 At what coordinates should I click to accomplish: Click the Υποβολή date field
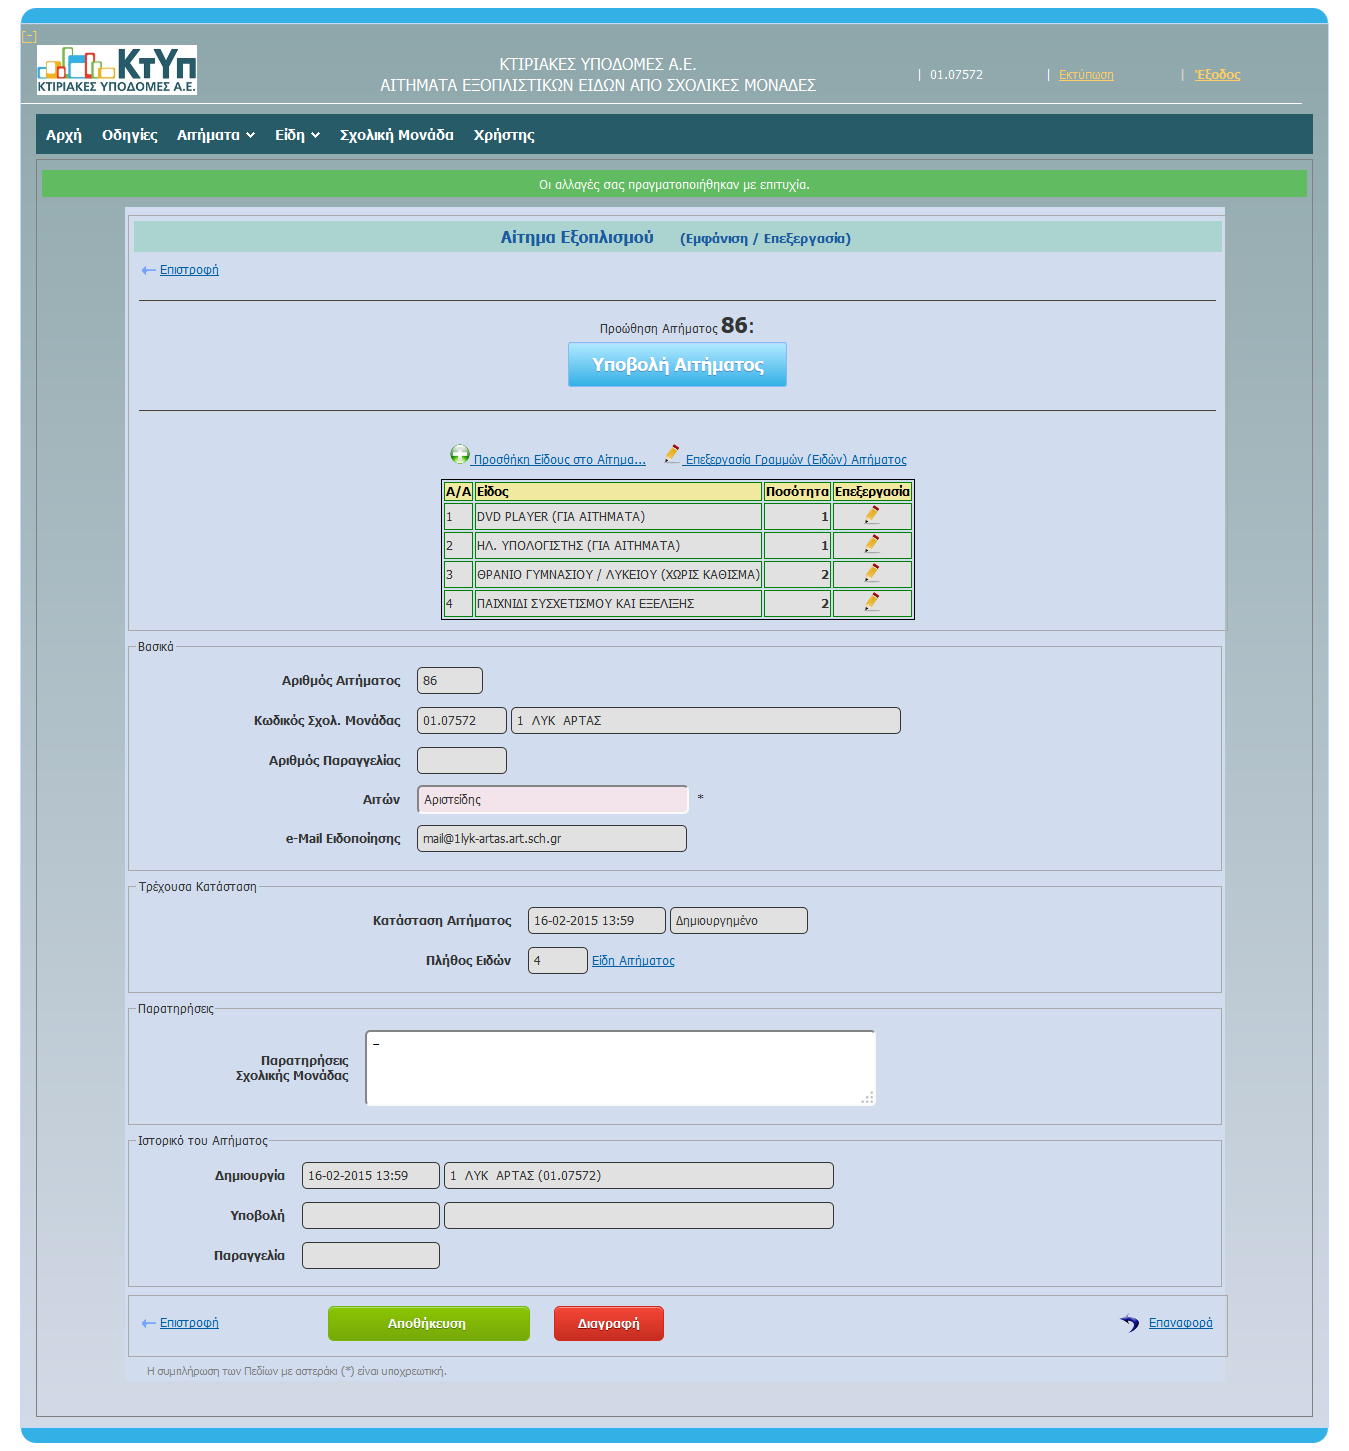371,1215
